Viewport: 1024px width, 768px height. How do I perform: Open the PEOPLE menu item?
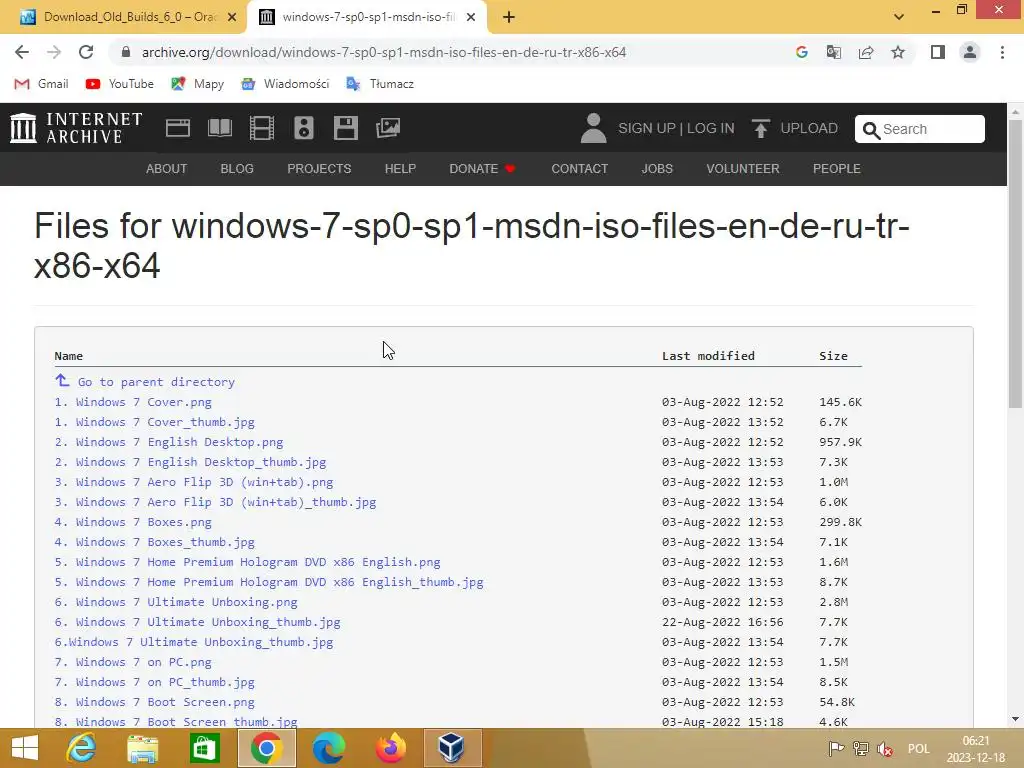pos(837,168)
